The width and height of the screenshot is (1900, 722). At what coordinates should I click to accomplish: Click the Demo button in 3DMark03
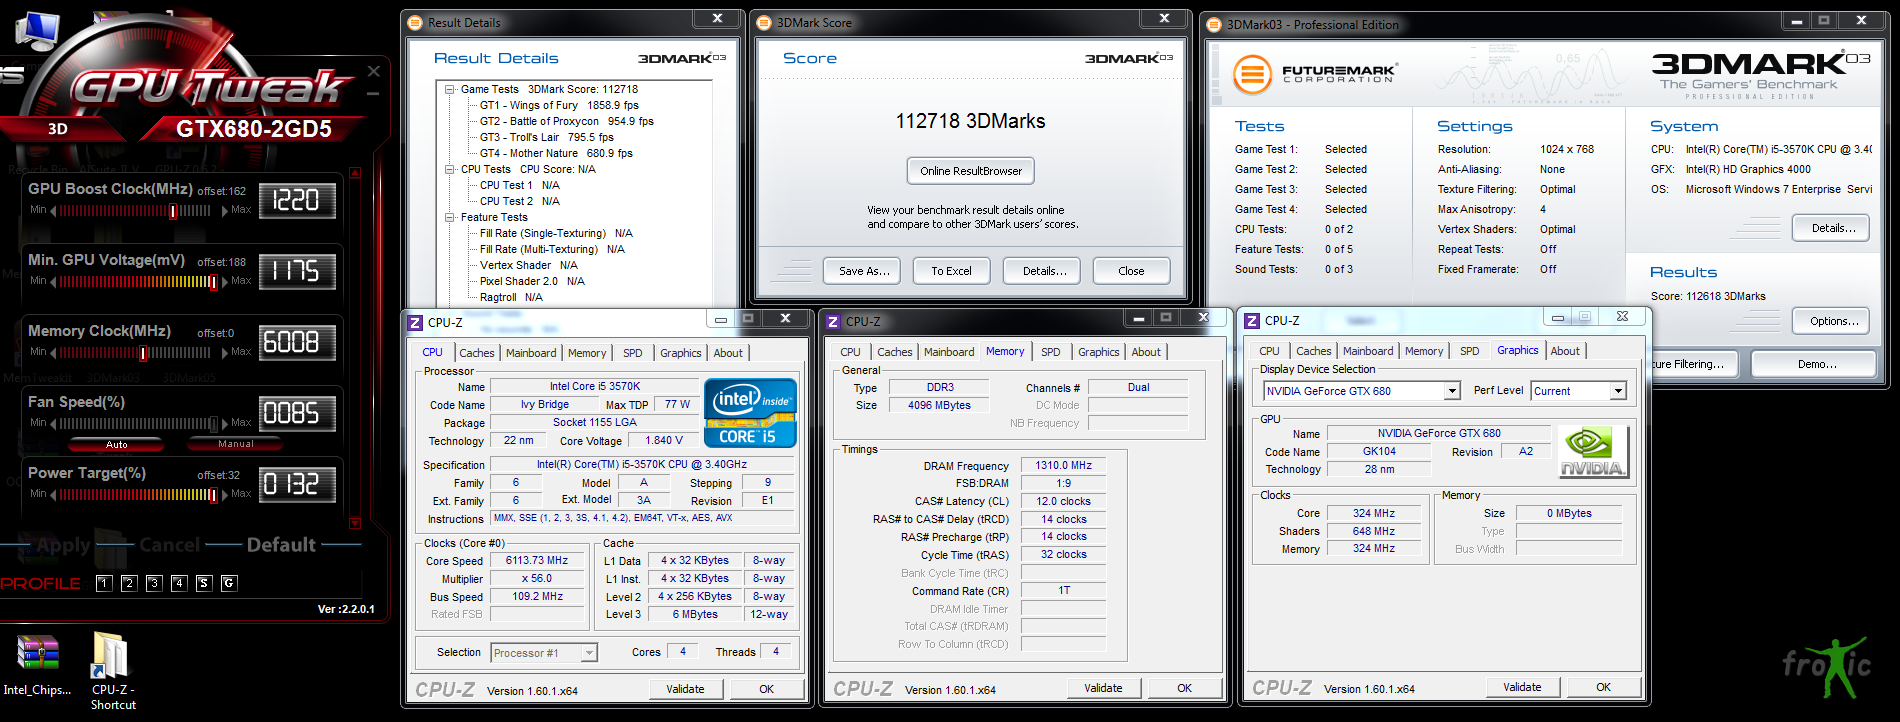coord(1814,364)
